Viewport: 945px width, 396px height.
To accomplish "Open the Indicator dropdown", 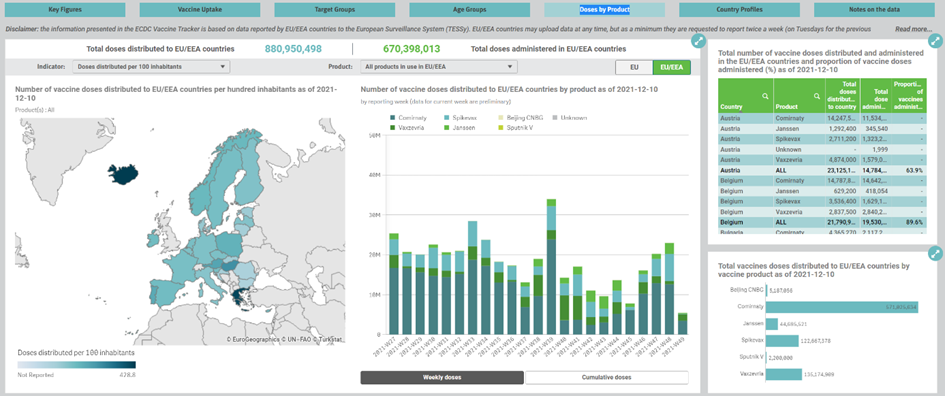I will [x=151, y=67].
